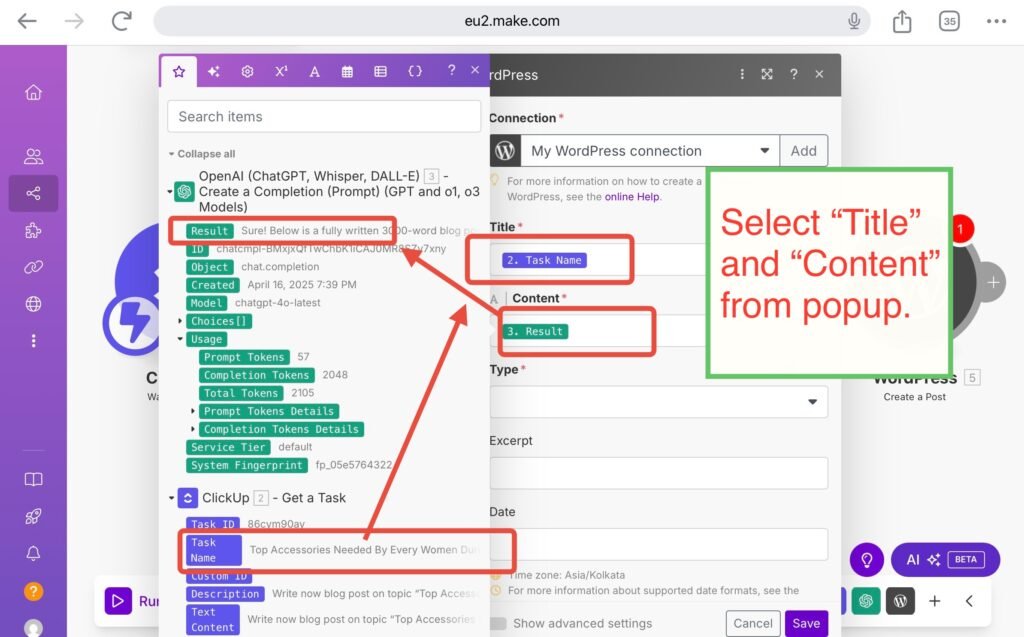Close the mapping items panel

pos(475,70)
